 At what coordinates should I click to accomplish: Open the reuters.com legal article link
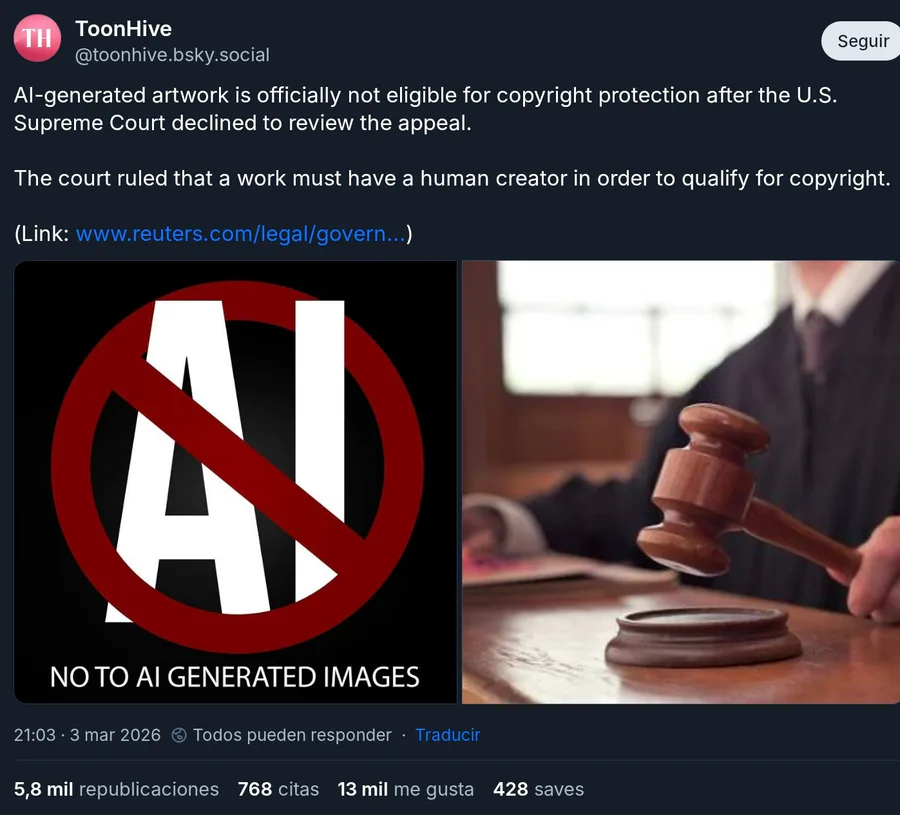[x=241, y=234]
